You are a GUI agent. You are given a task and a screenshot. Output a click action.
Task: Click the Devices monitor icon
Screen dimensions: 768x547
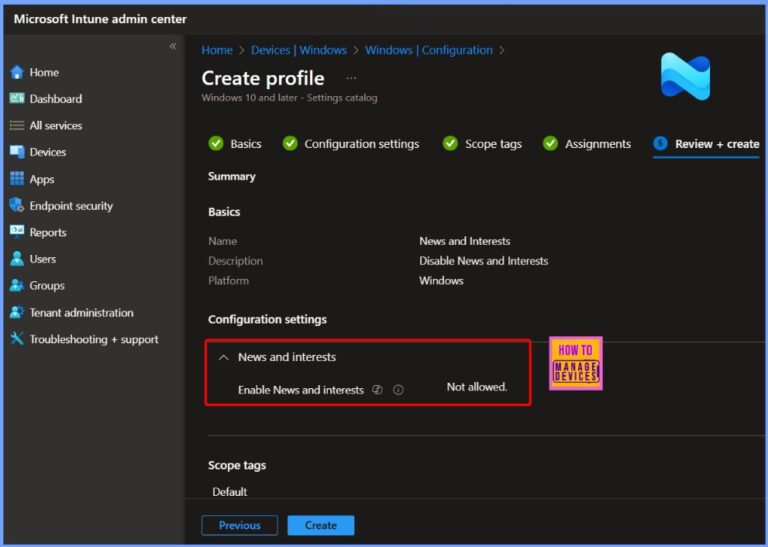pyautogui.click(x=17, y=152)
